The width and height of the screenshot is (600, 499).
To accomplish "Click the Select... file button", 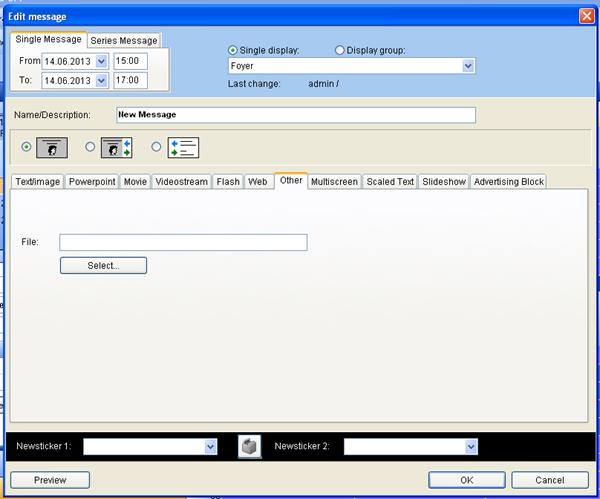I will coord(103,266).
